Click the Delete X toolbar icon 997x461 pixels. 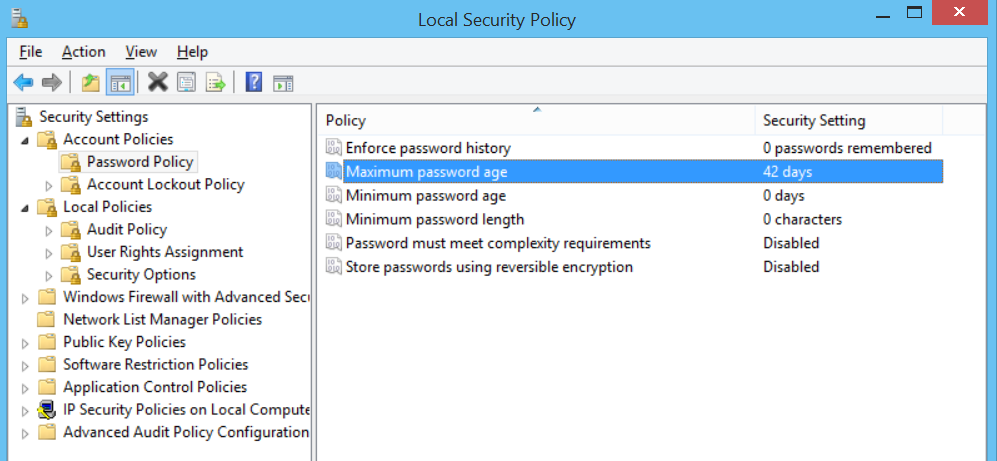pyautogui.click(x=157, y=82)
